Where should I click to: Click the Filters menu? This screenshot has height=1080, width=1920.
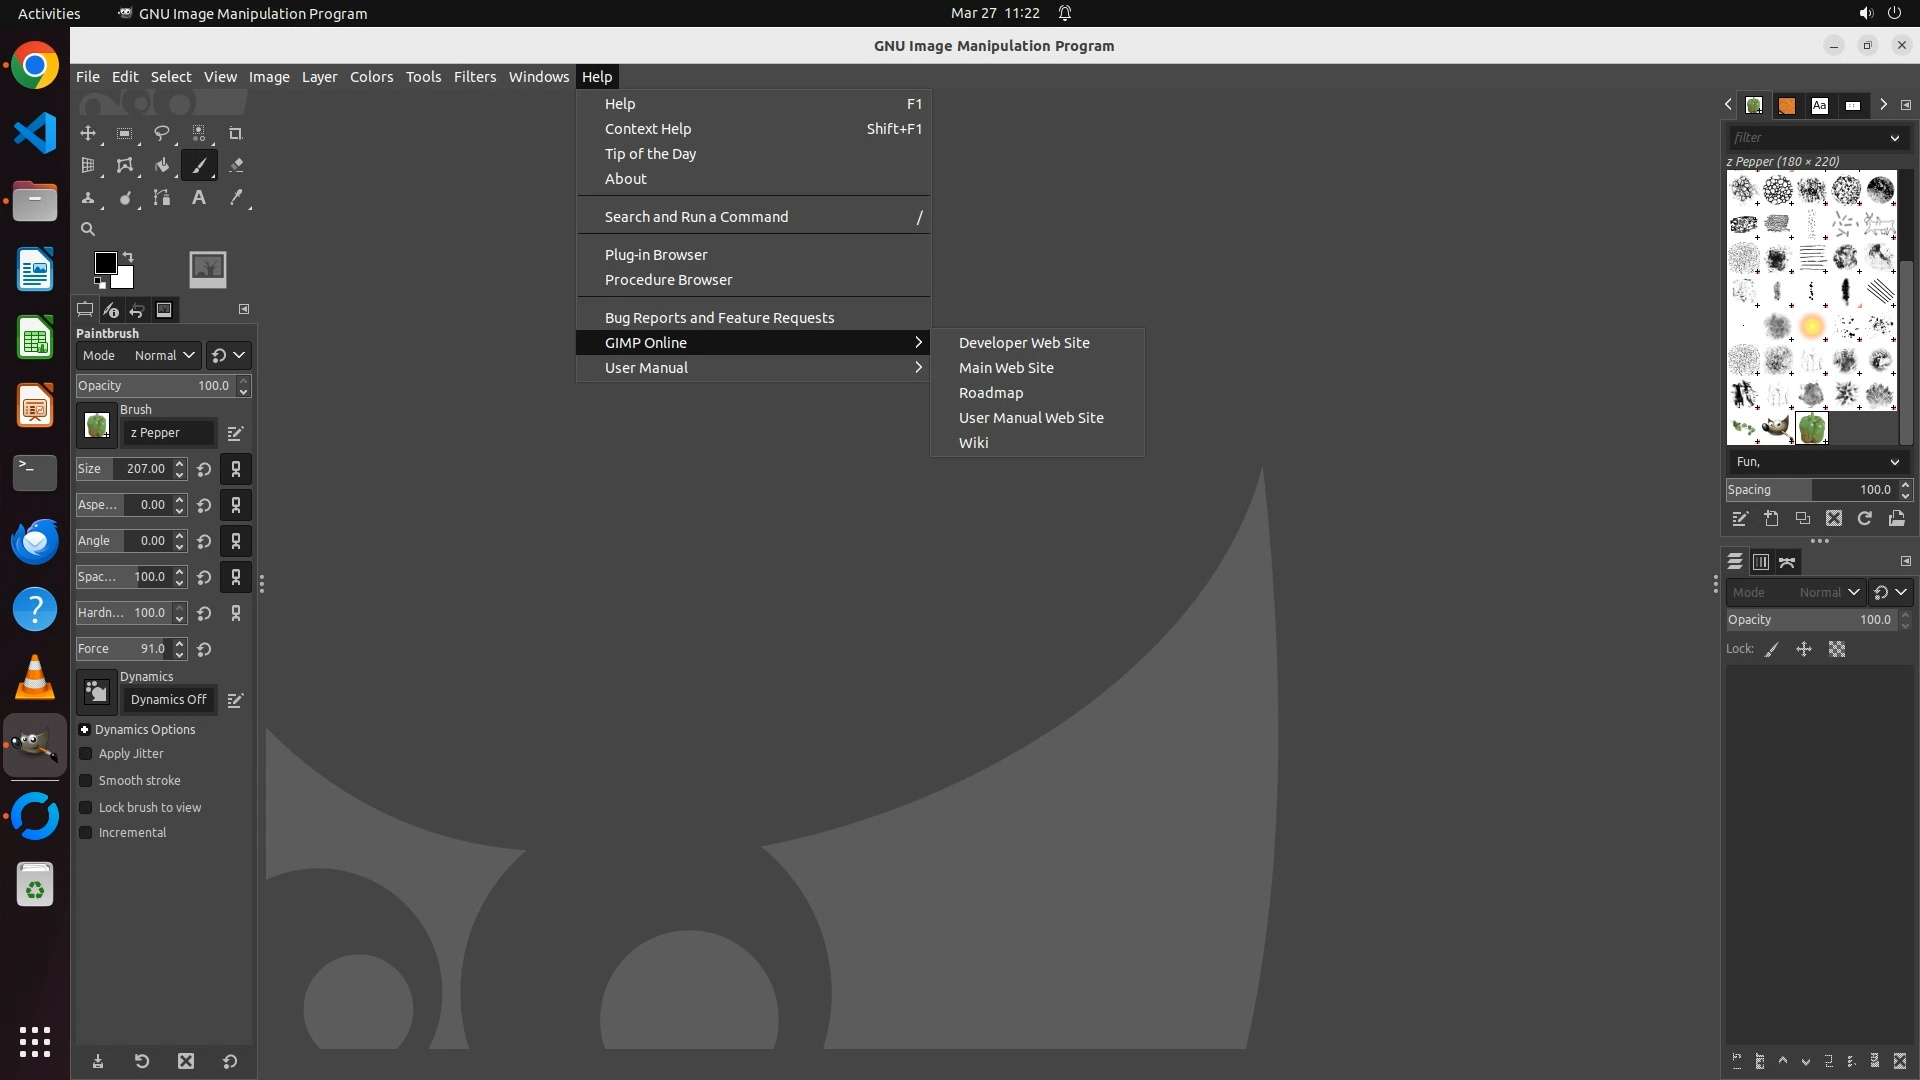[x=474, y=77]
